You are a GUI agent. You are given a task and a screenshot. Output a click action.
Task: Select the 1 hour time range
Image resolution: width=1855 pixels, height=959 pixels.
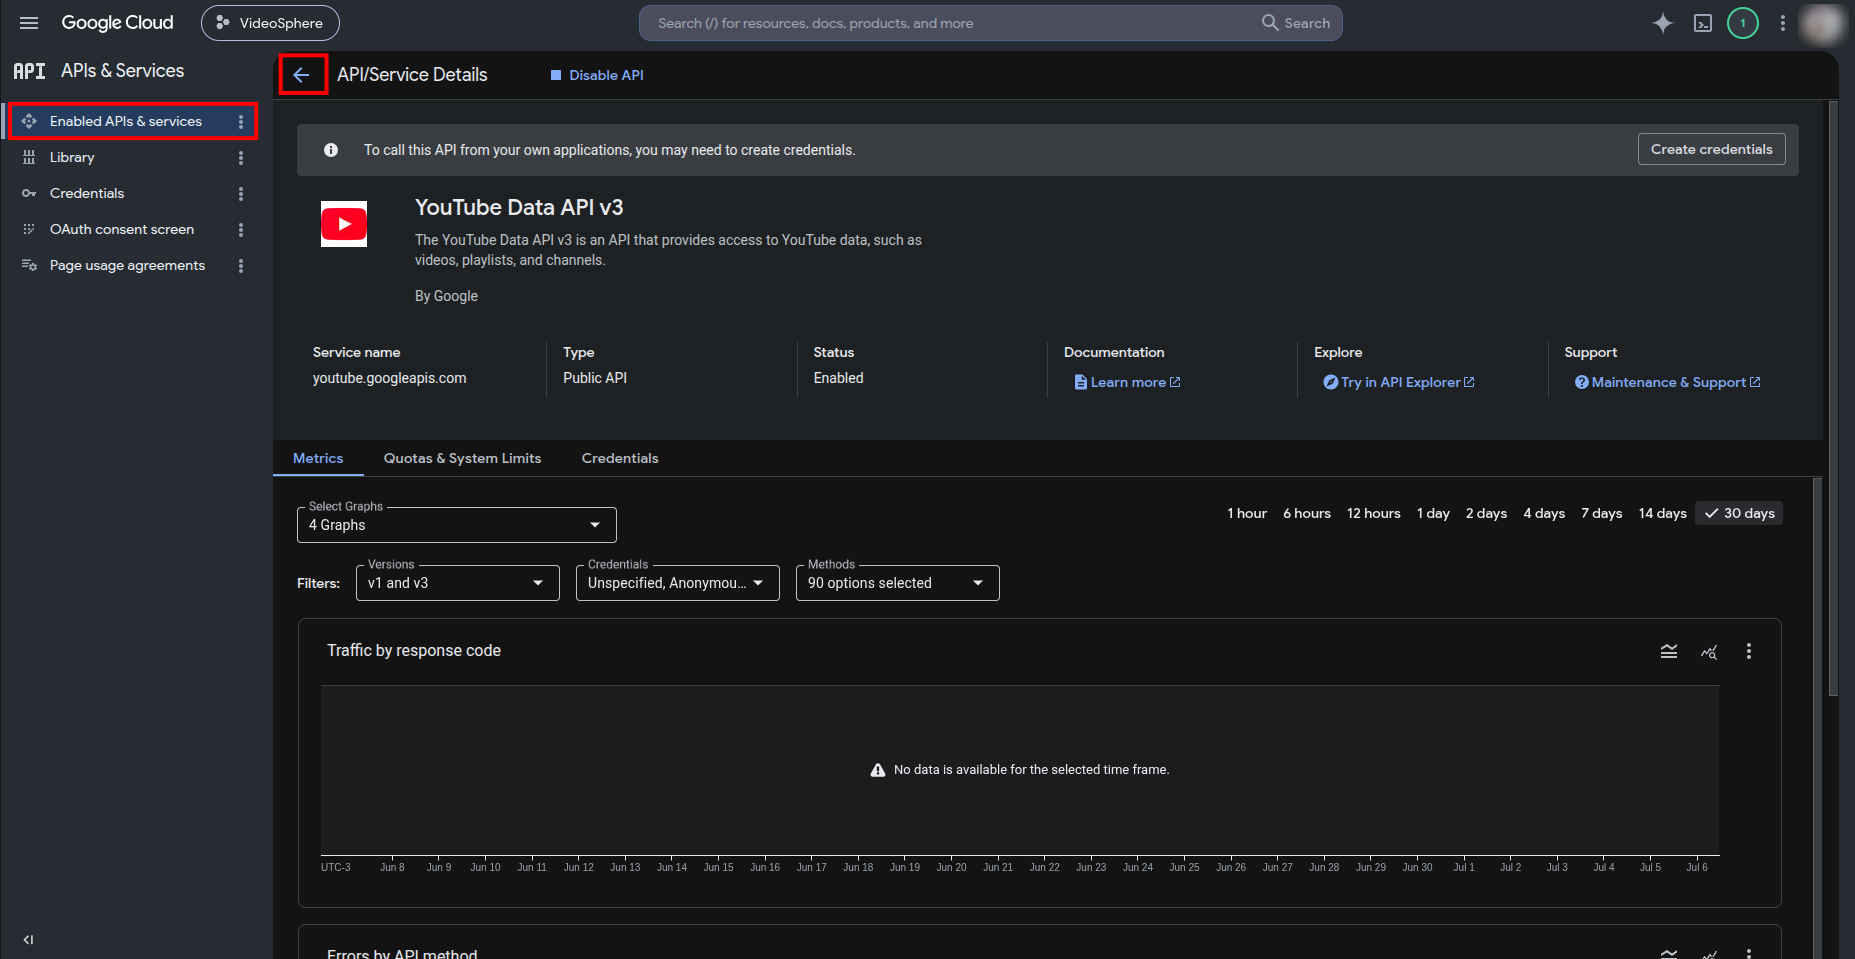pos(1247,513)
